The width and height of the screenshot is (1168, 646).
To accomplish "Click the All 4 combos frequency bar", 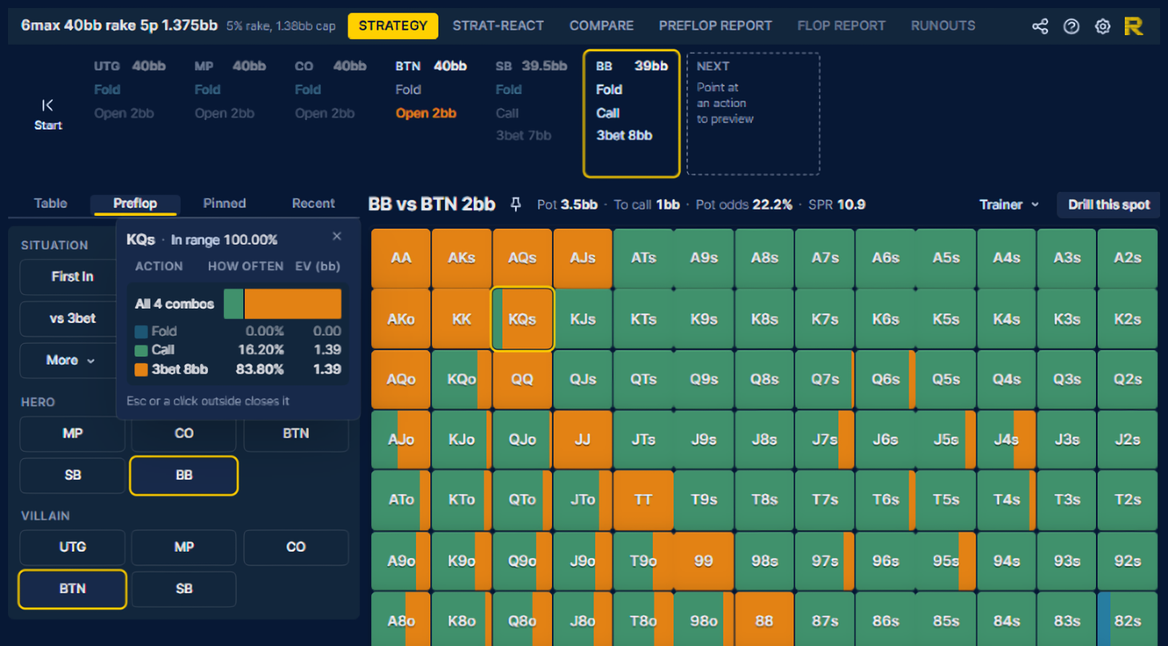I will [x=282, y=304].
